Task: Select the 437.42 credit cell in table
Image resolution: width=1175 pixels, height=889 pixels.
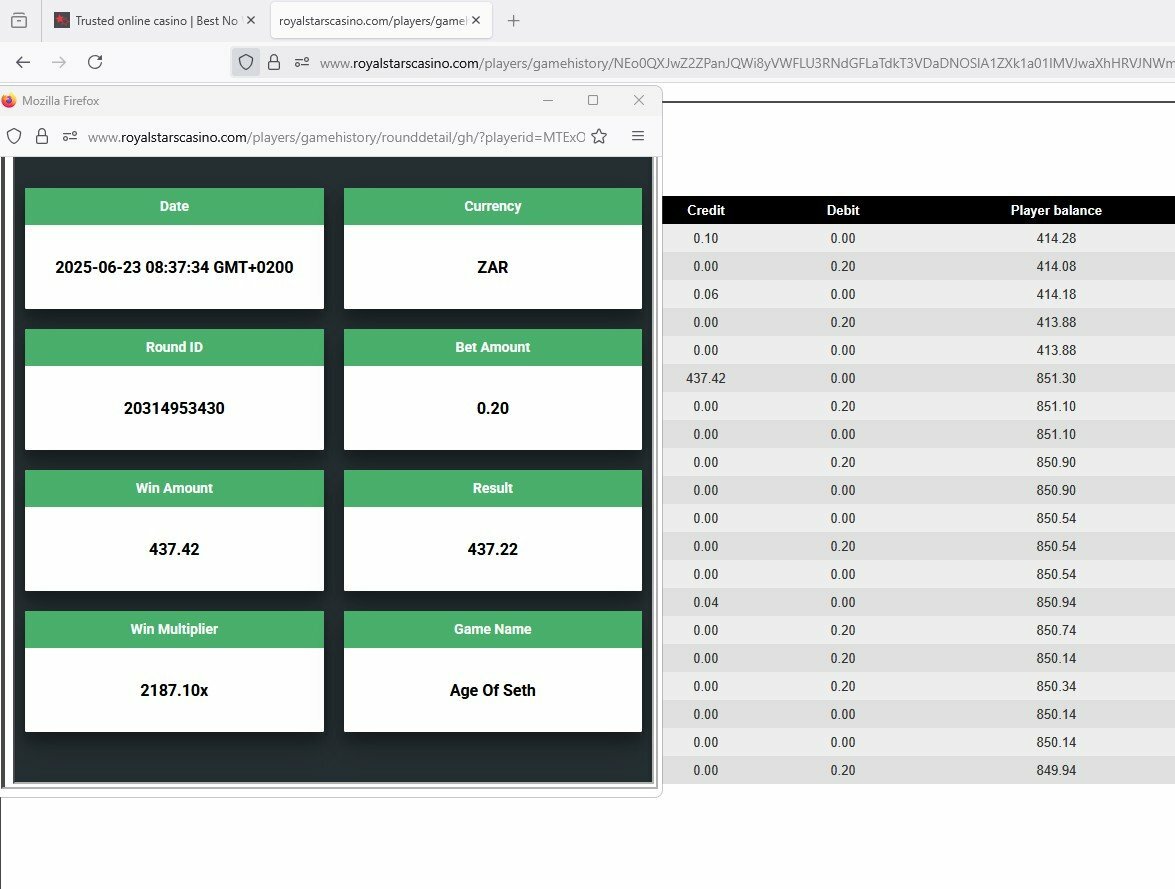Action: [x=706, y=378]
